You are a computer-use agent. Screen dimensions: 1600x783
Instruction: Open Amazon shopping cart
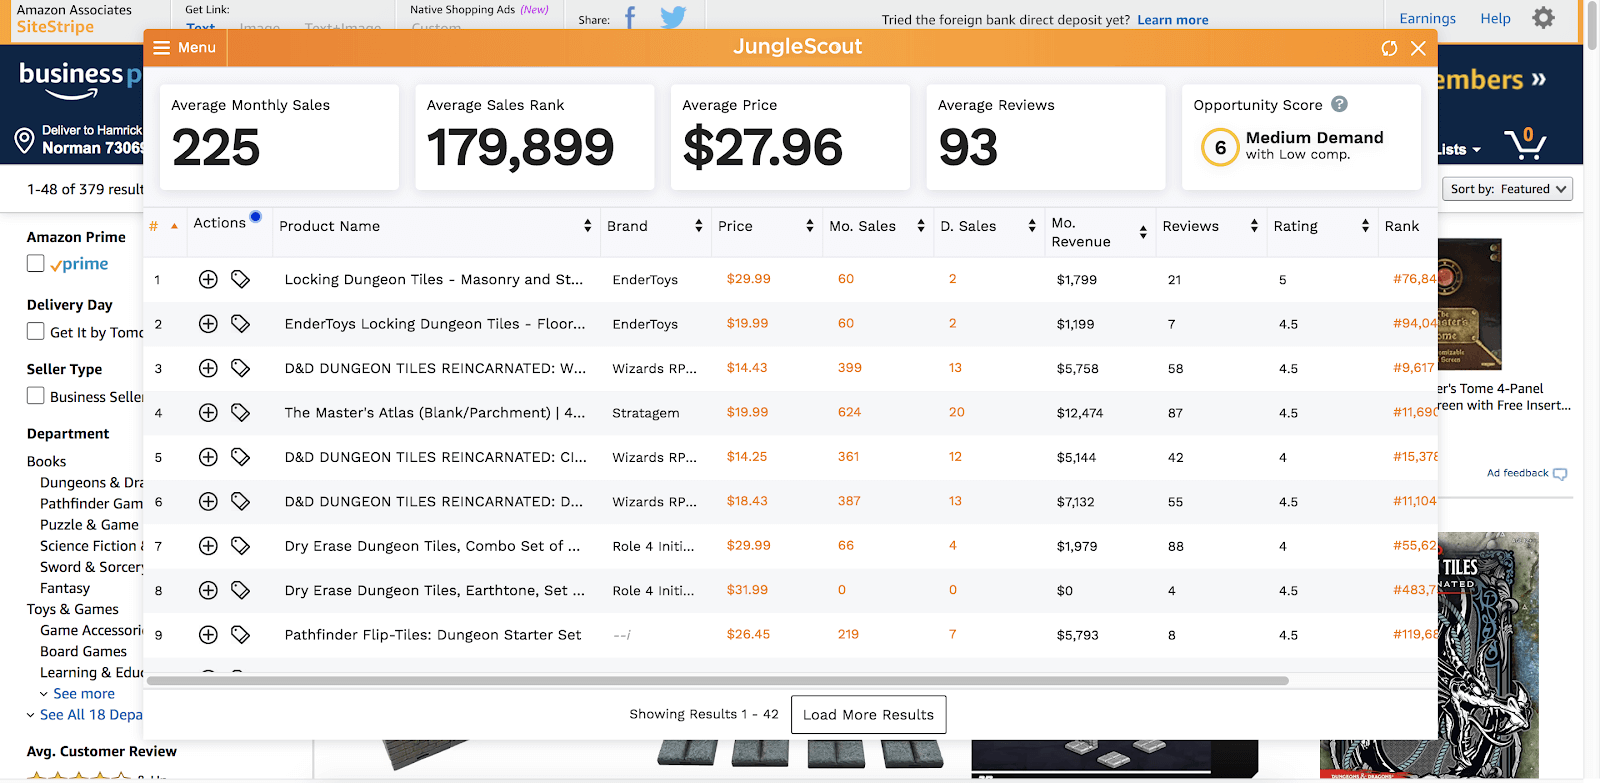1525,144
